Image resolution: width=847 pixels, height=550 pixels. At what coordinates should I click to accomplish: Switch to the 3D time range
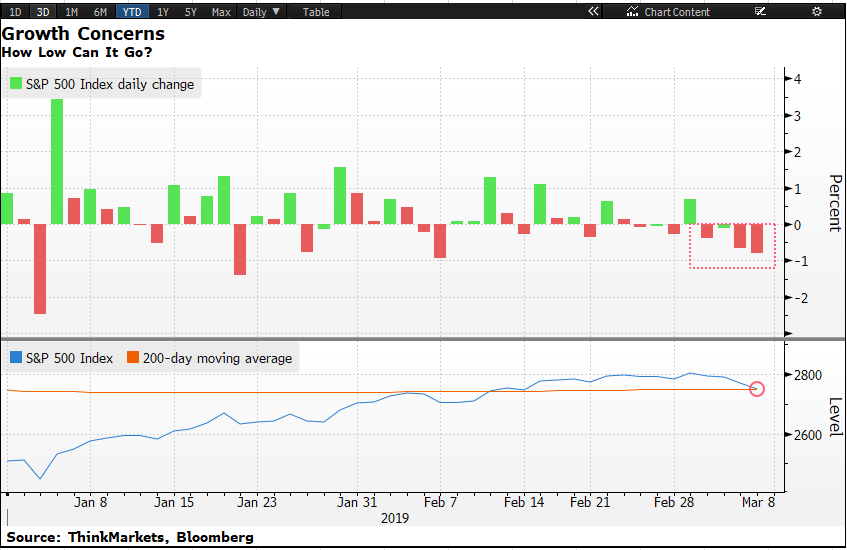[42, 12]
